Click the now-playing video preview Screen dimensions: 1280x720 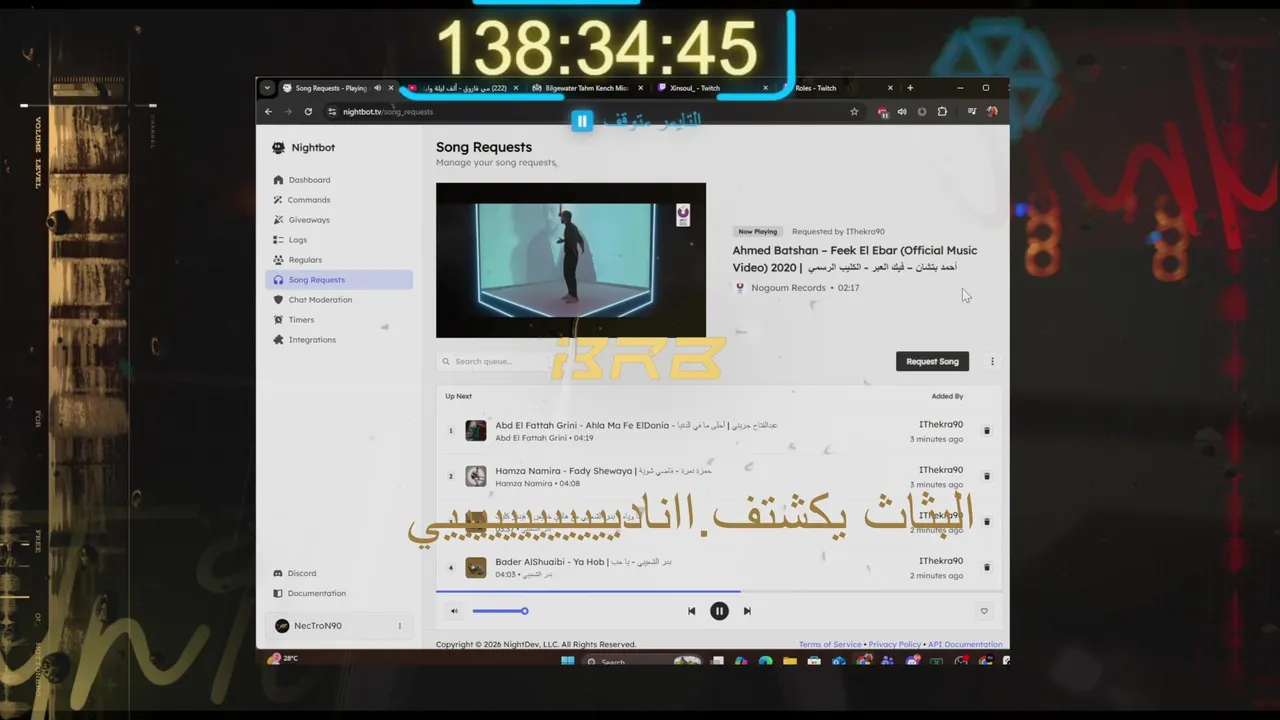pyautogui.click(x=571, y=260)
